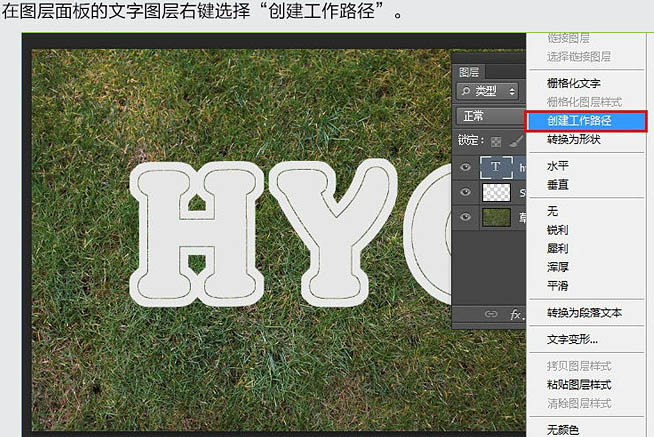Open the 正常 blend mode dropdown
The height and width of the screenshot is (437, 654).
[491, 116]
